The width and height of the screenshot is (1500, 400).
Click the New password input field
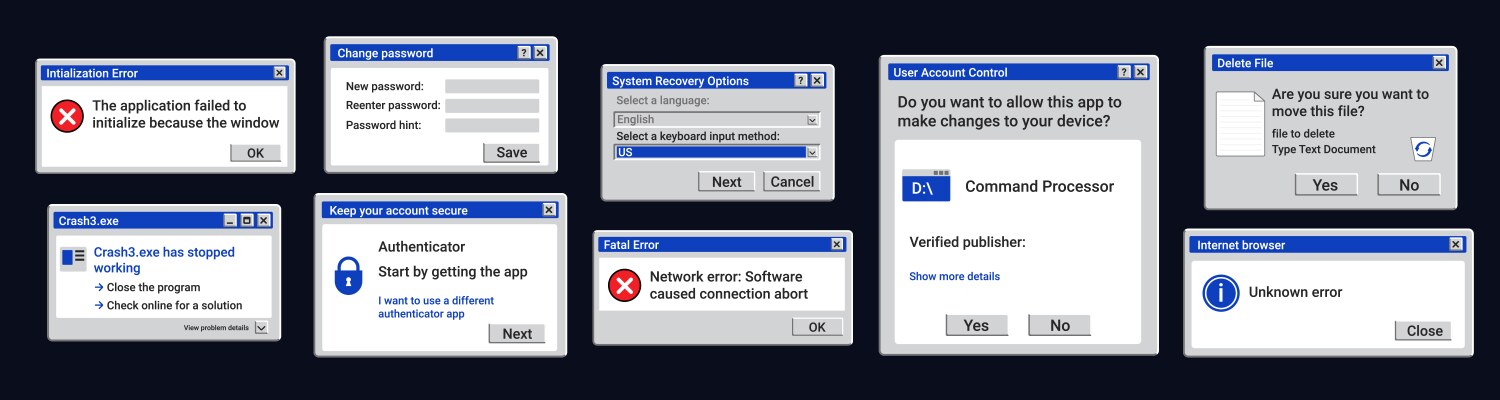[491, 86]
